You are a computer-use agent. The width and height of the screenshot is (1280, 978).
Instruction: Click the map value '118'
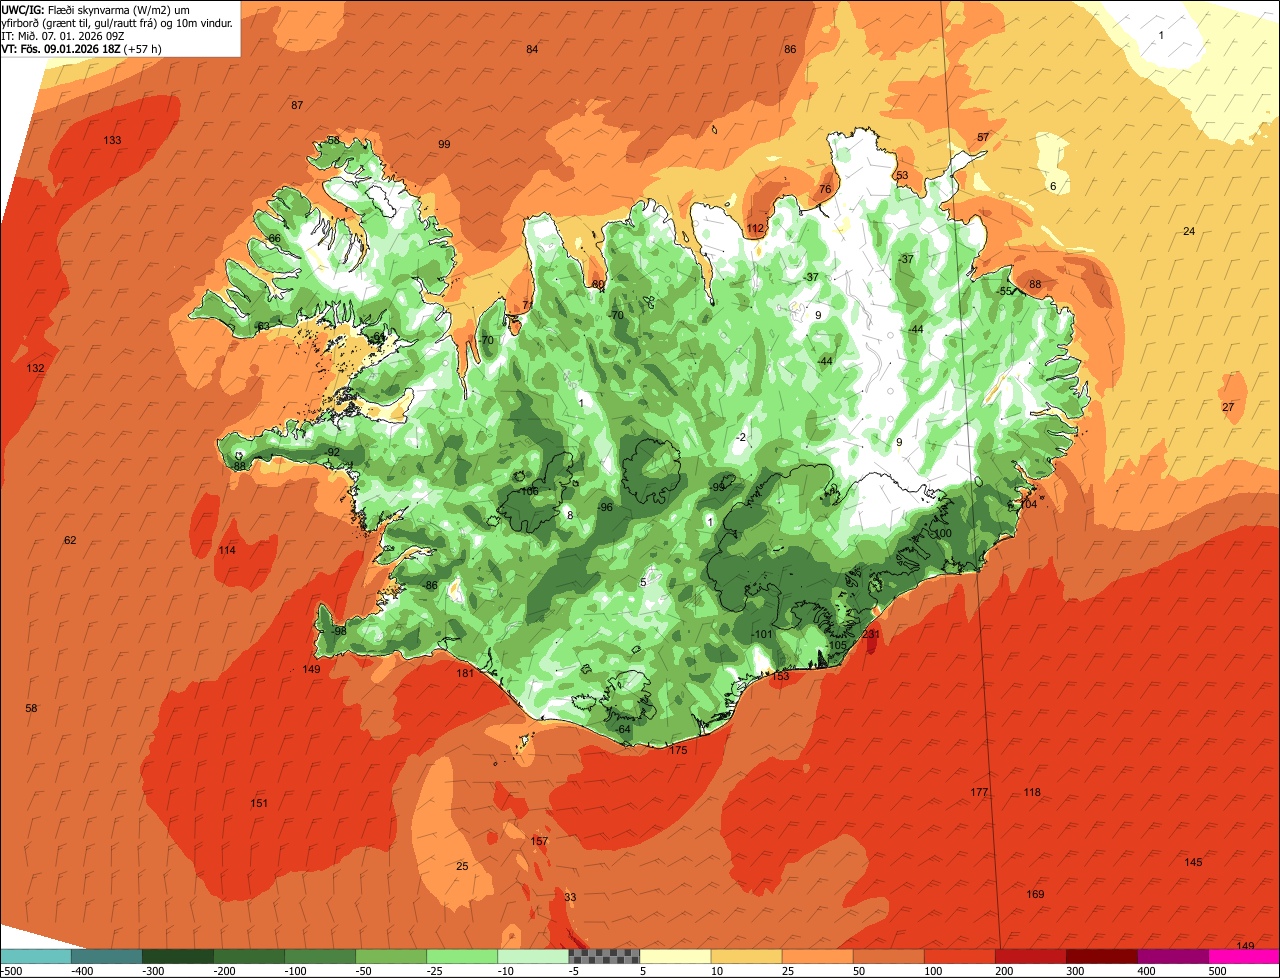click(x=1032, y=793)
